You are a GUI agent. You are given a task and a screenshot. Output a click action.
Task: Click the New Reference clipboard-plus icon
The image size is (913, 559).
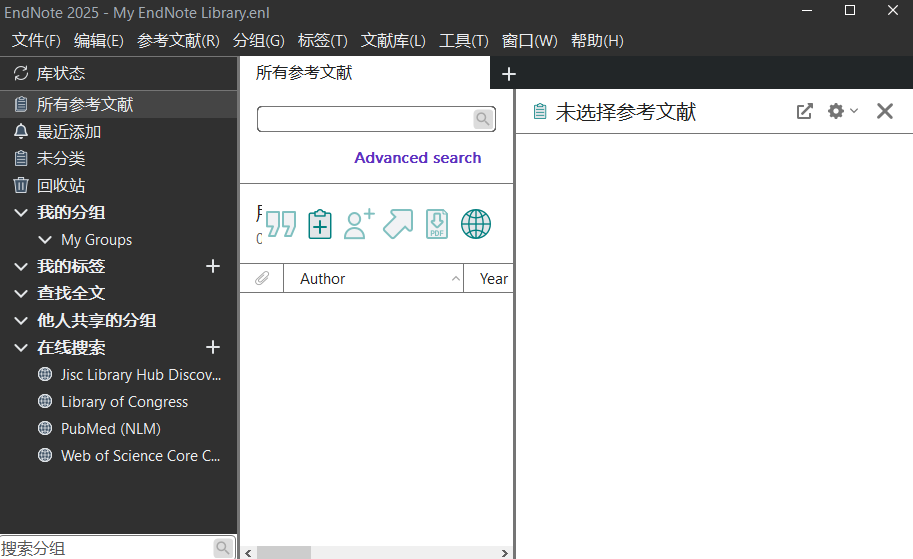point(320,224)
